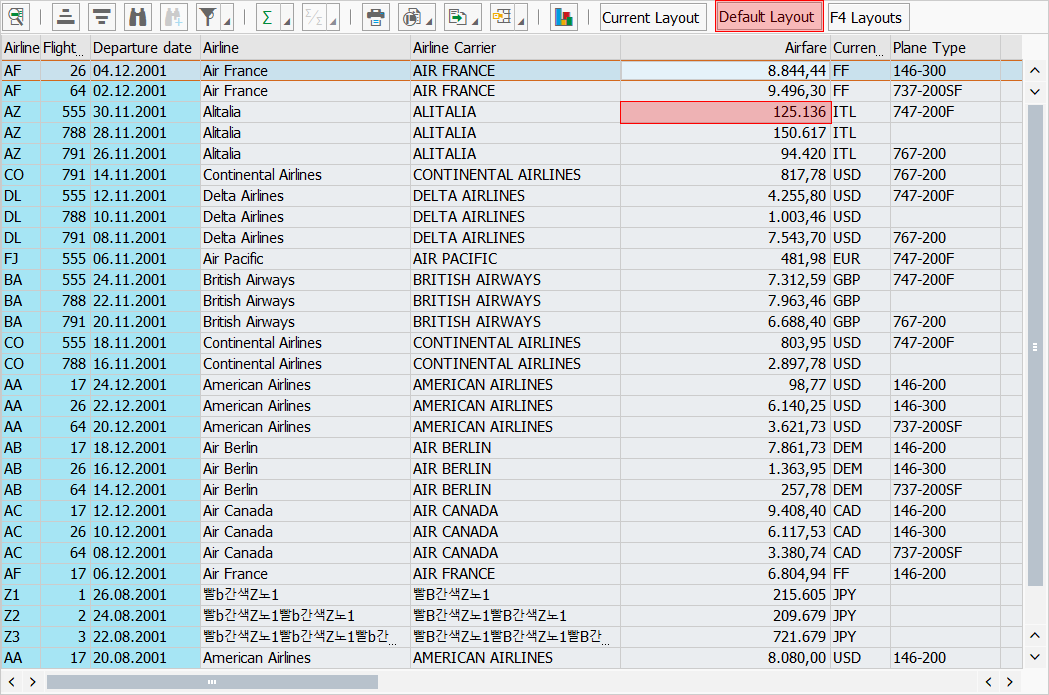1049x695 pixels.
Task: Select airfare value 98,77
Action: (726, 385)
